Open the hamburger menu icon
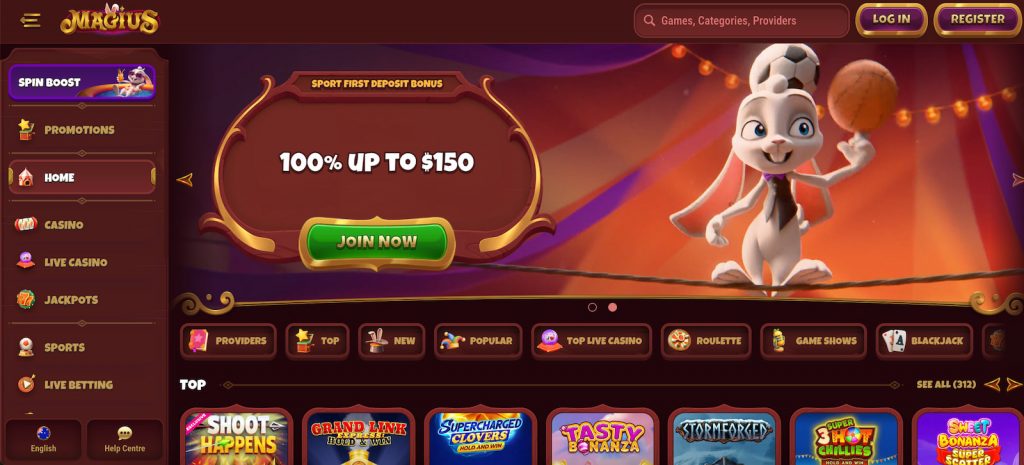 pos(30,21)
